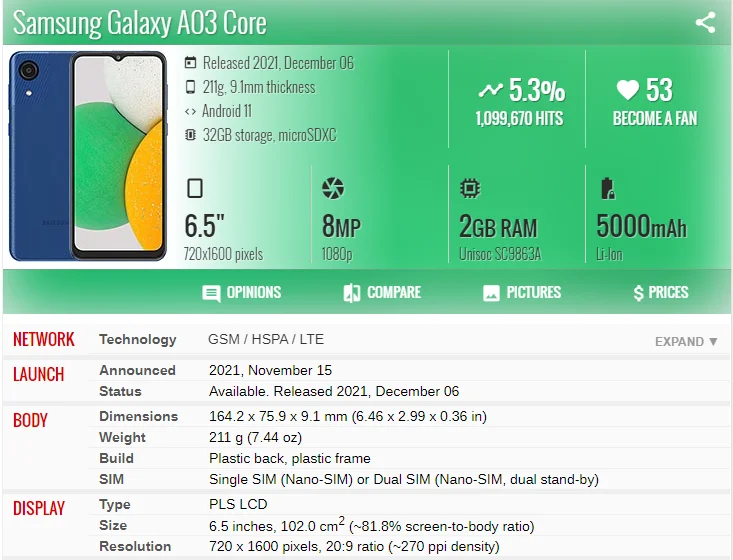Click the LAUNCH section heading

point(38,374)
